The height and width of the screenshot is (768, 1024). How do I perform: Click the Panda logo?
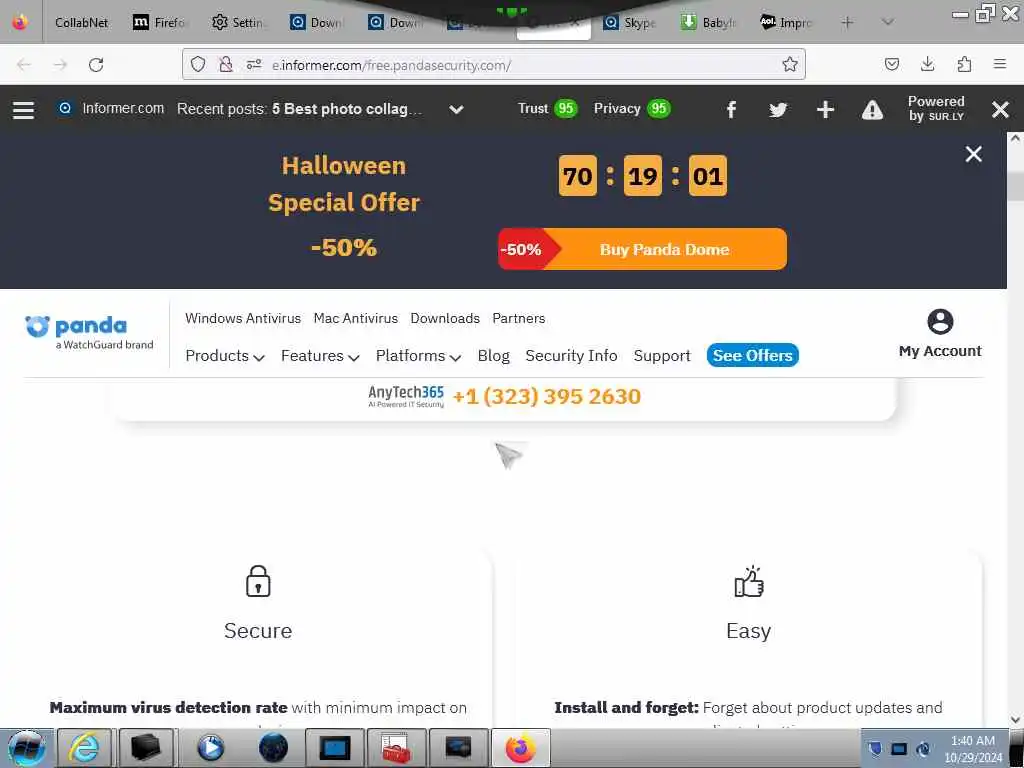[89, 332]
